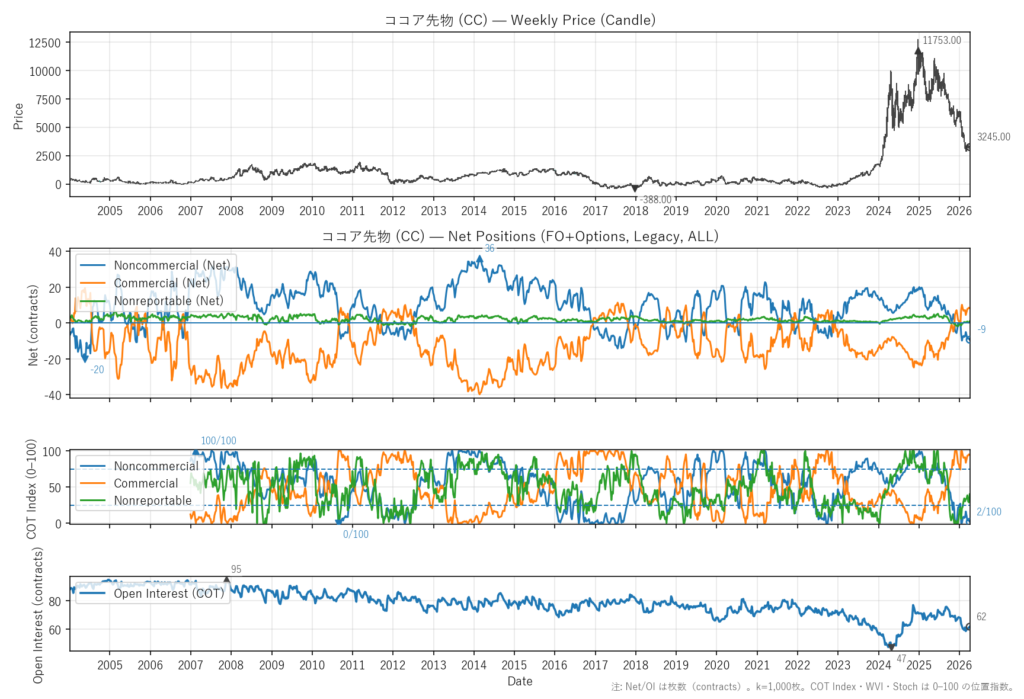Click the 2/100 label right of COT Index
Image resolution: width=1024 pixels, height=699 pixels.
point(988,512)
